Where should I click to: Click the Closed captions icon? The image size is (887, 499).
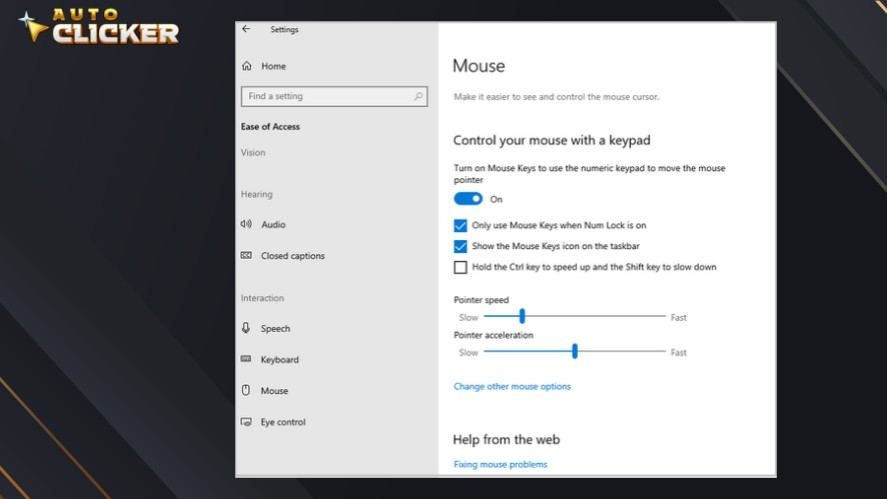click(246, 255)
